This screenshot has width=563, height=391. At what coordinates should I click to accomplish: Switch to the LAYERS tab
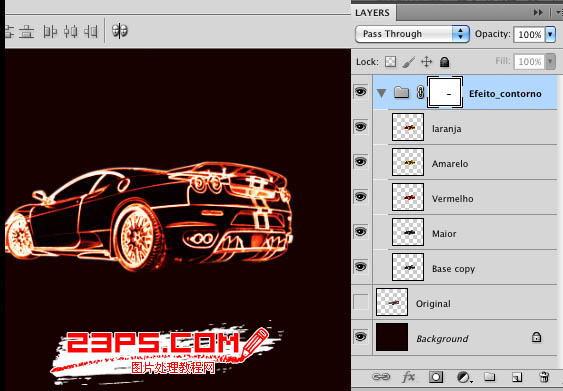point(372,13)
